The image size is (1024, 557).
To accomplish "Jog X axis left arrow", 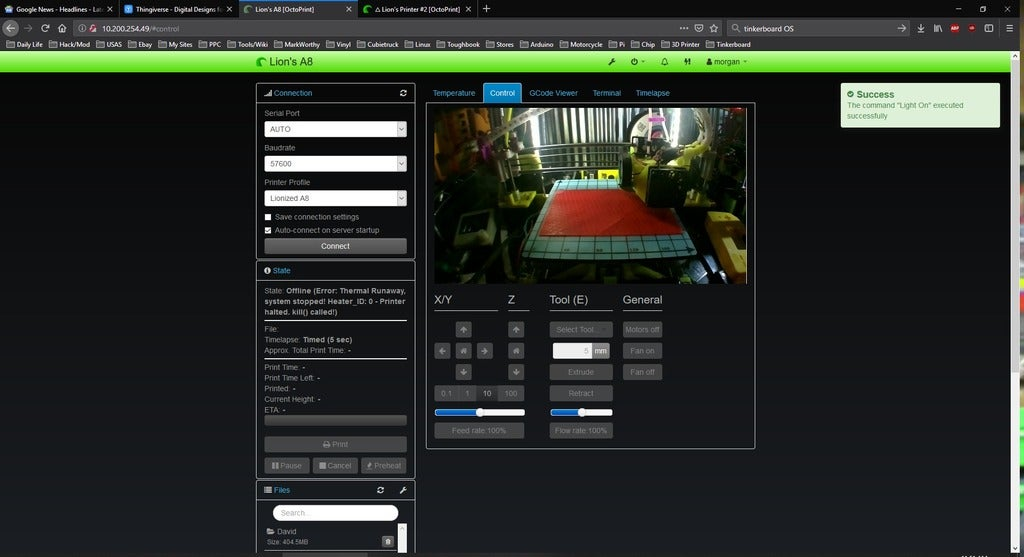I will 442,351.
